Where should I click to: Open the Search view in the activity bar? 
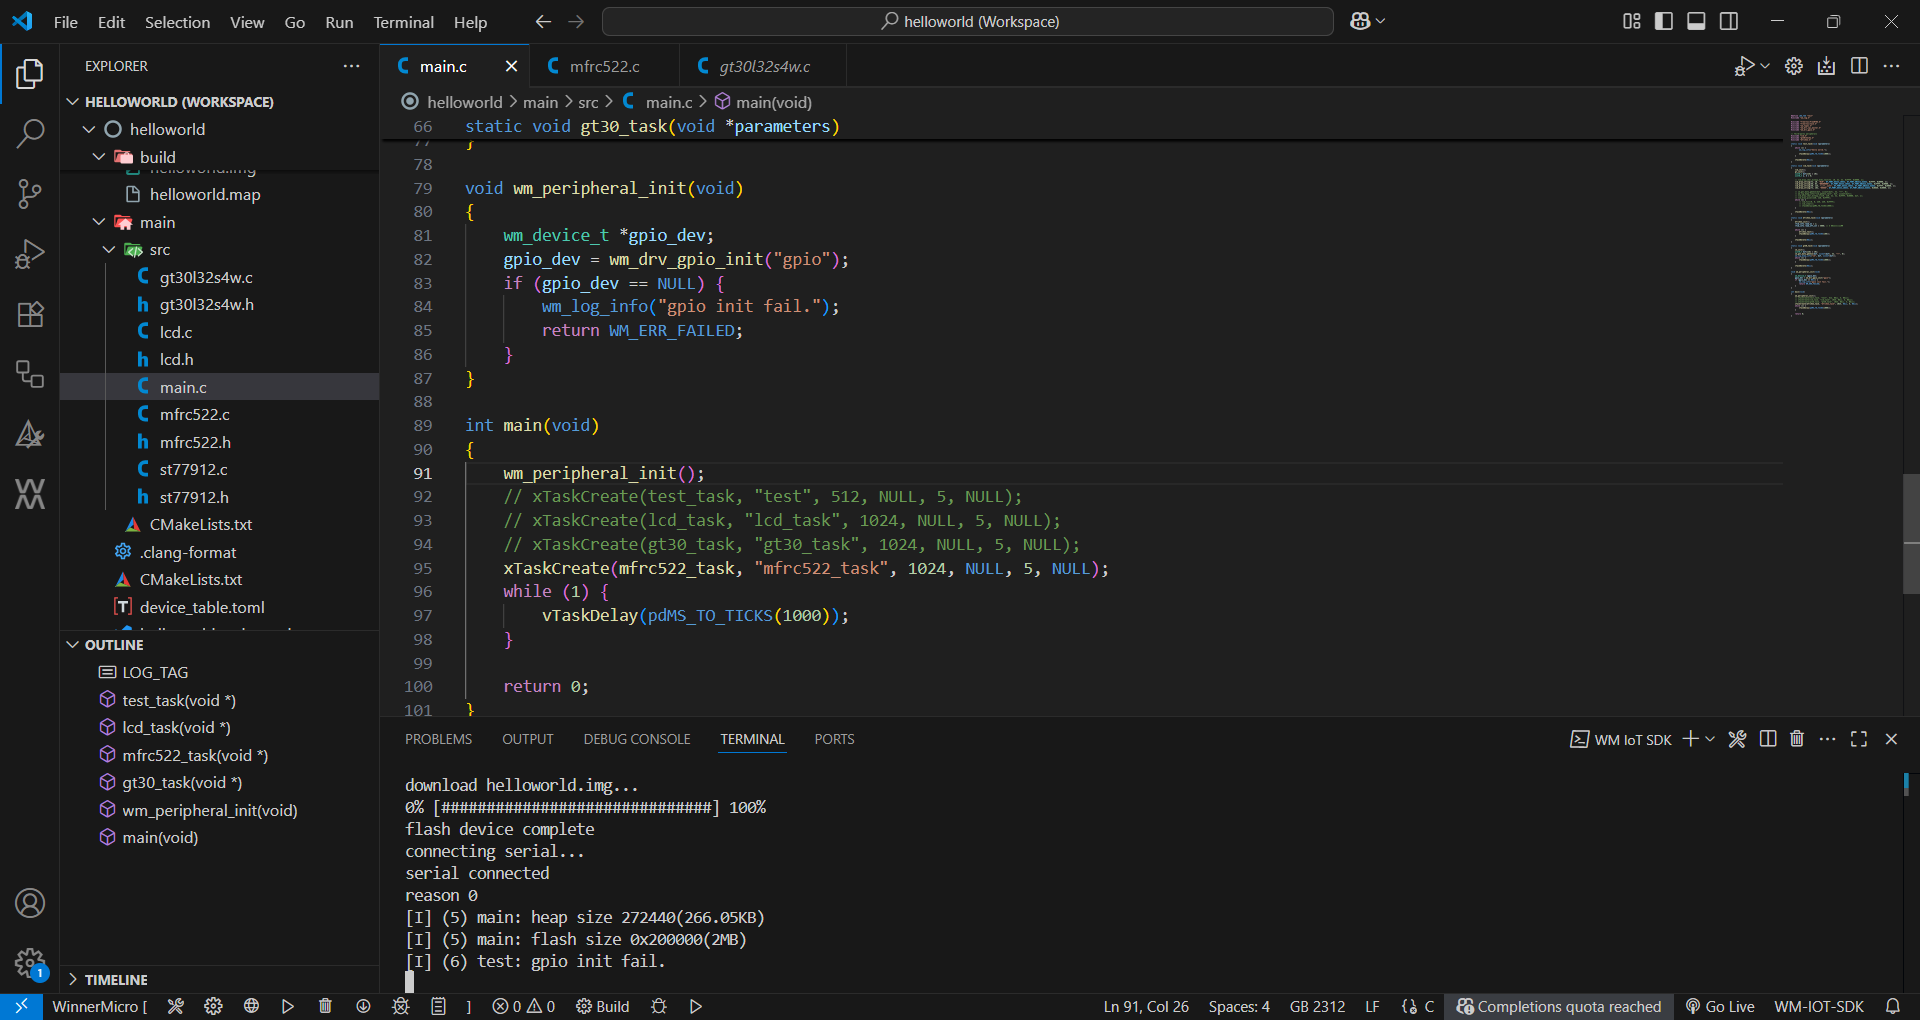pos(30,133)
